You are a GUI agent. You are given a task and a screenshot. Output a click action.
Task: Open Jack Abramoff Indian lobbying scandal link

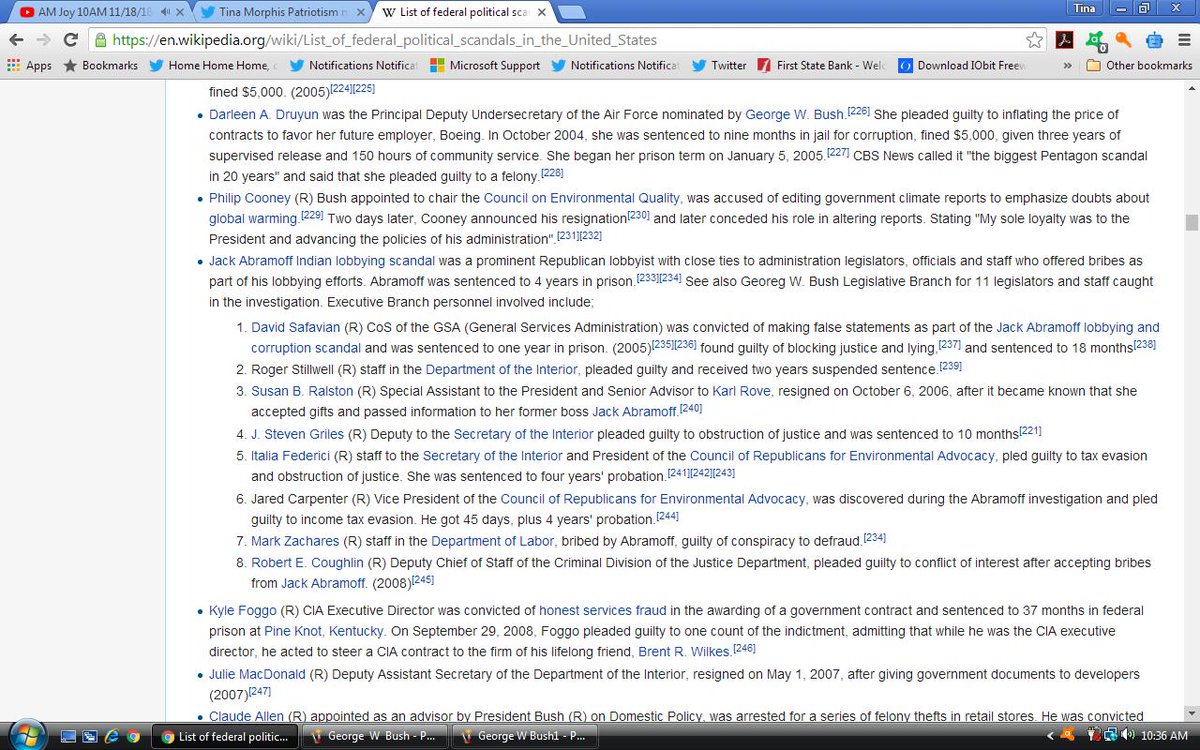[x=322, y=260]
